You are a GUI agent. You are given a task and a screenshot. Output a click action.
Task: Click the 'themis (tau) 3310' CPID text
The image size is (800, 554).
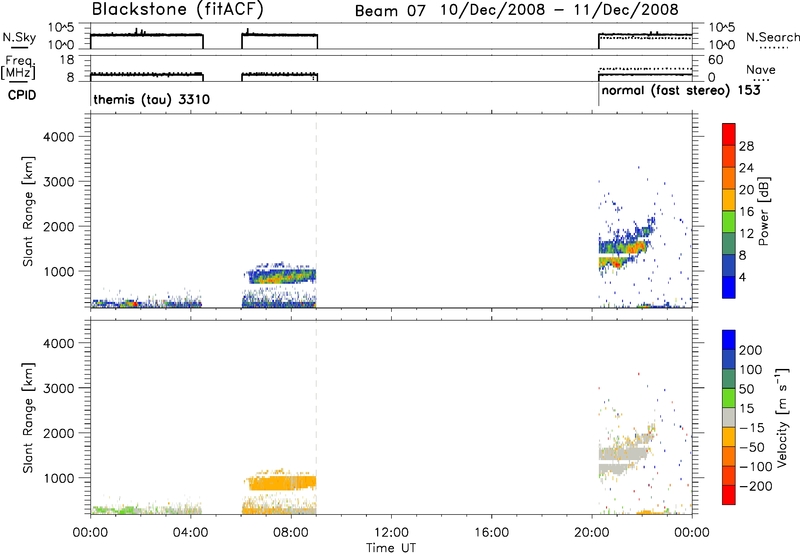(x=152, y=99)
